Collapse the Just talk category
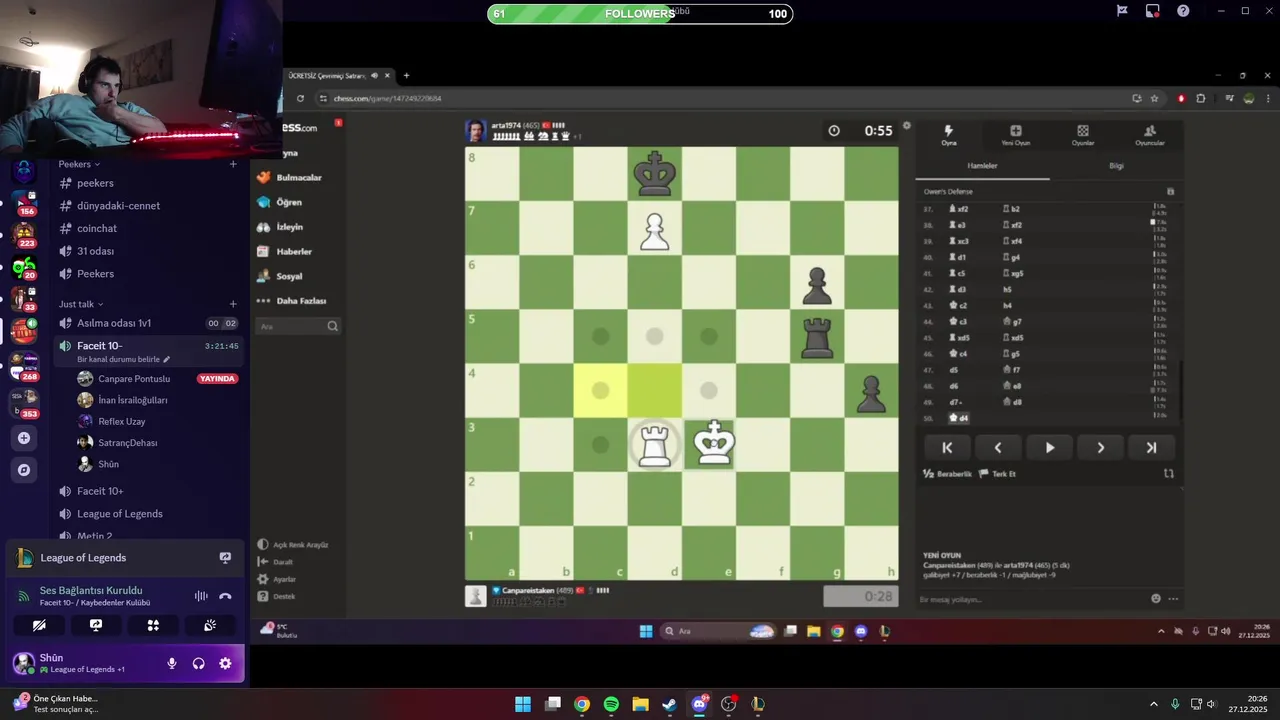Viewport: 1280px width, 720px height. 80,304
